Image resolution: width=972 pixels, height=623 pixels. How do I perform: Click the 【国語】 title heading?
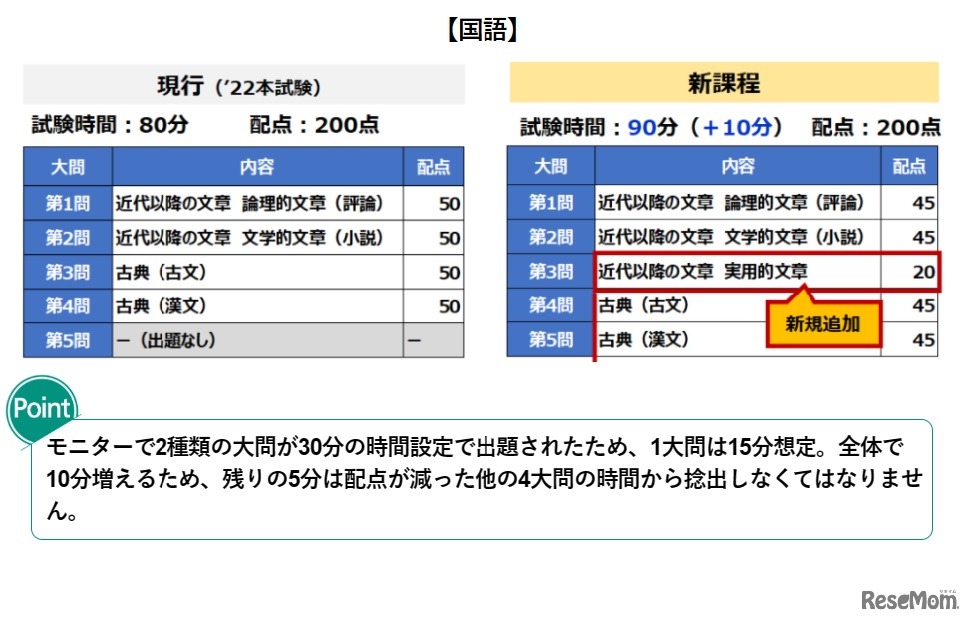[484, 29]
